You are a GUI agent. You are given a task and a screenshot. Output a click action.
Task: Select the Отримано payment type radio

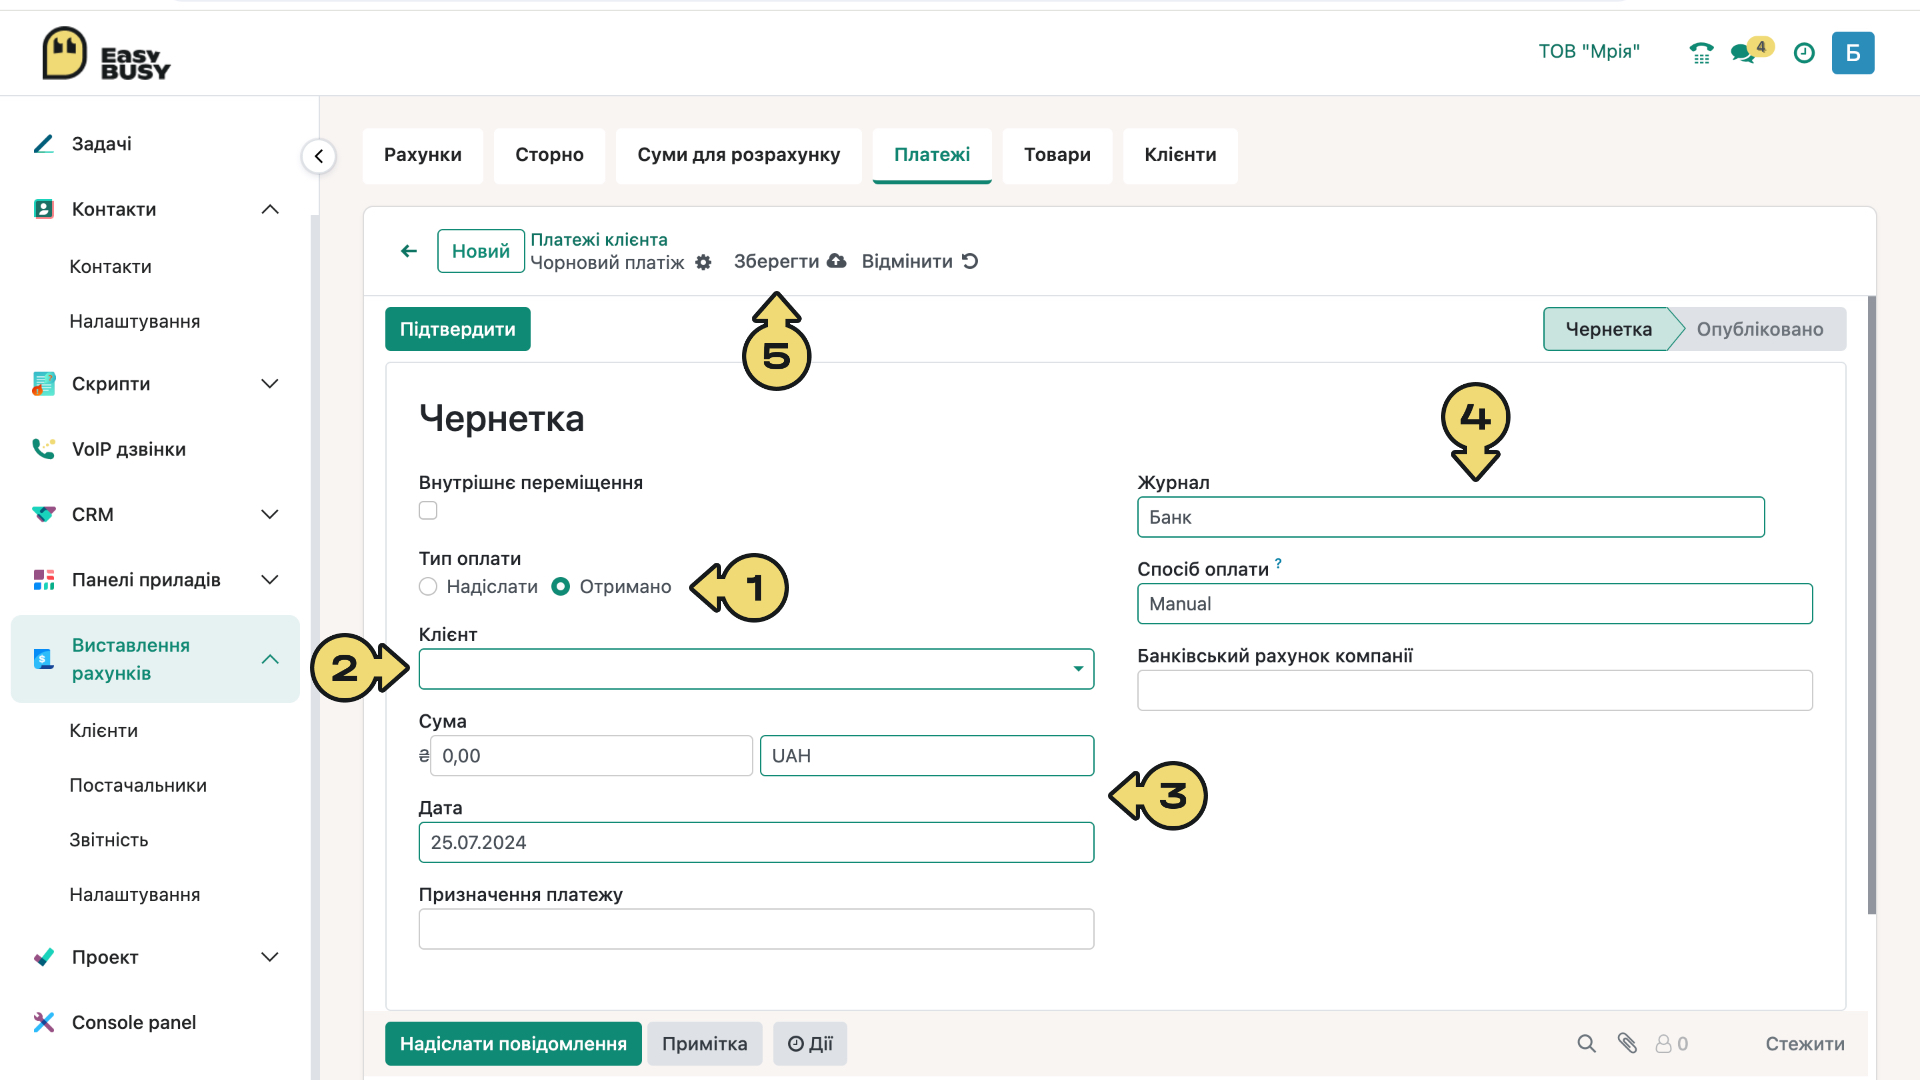(561, 587)
